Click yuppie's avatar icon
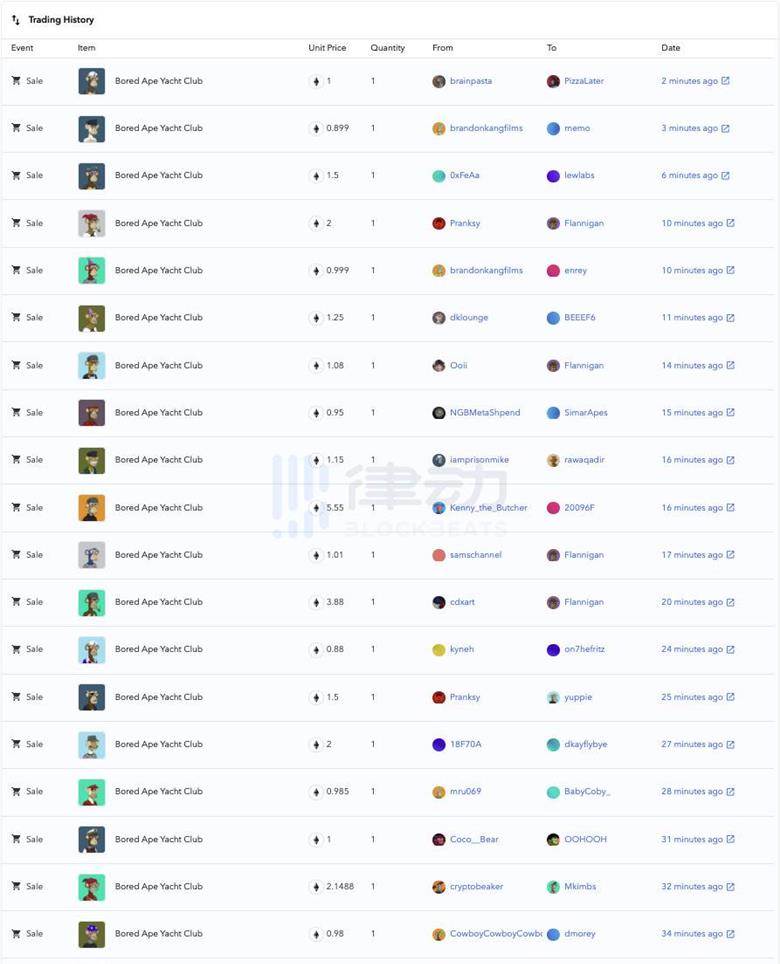780x964 pixels. pyautogui.click(x=553, y=697)
